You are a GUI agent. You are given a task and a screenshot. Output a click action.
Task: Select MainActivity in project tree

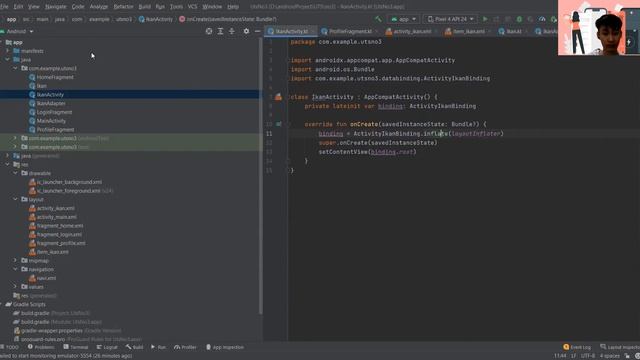point(51,121)
